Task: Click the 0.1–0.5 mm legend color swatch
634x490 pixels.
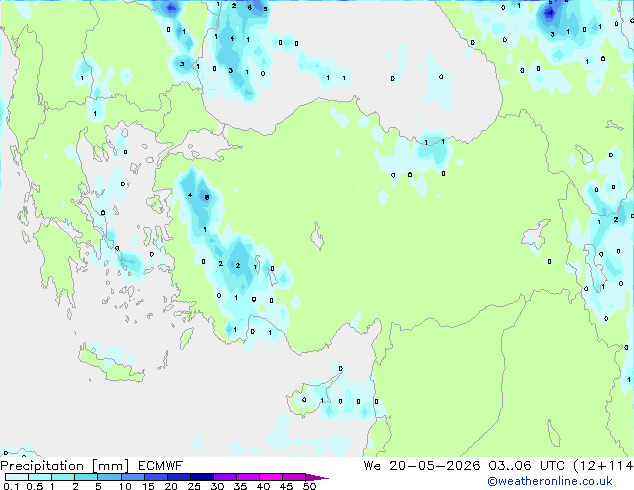Action: pos(17,477)
